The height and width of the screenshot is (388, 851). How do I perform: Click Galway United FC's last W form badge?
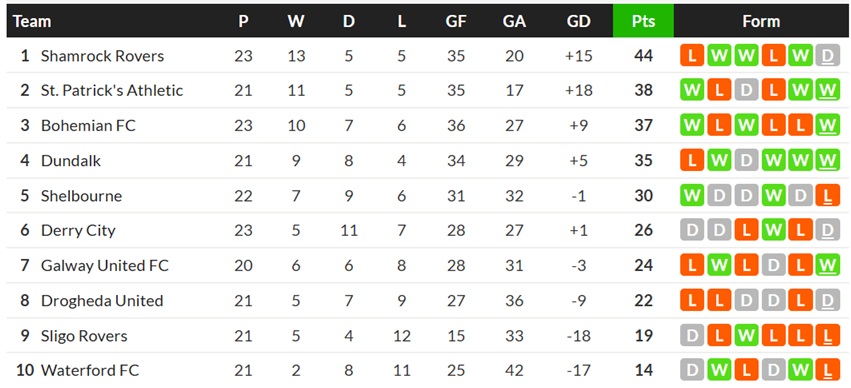827,265
